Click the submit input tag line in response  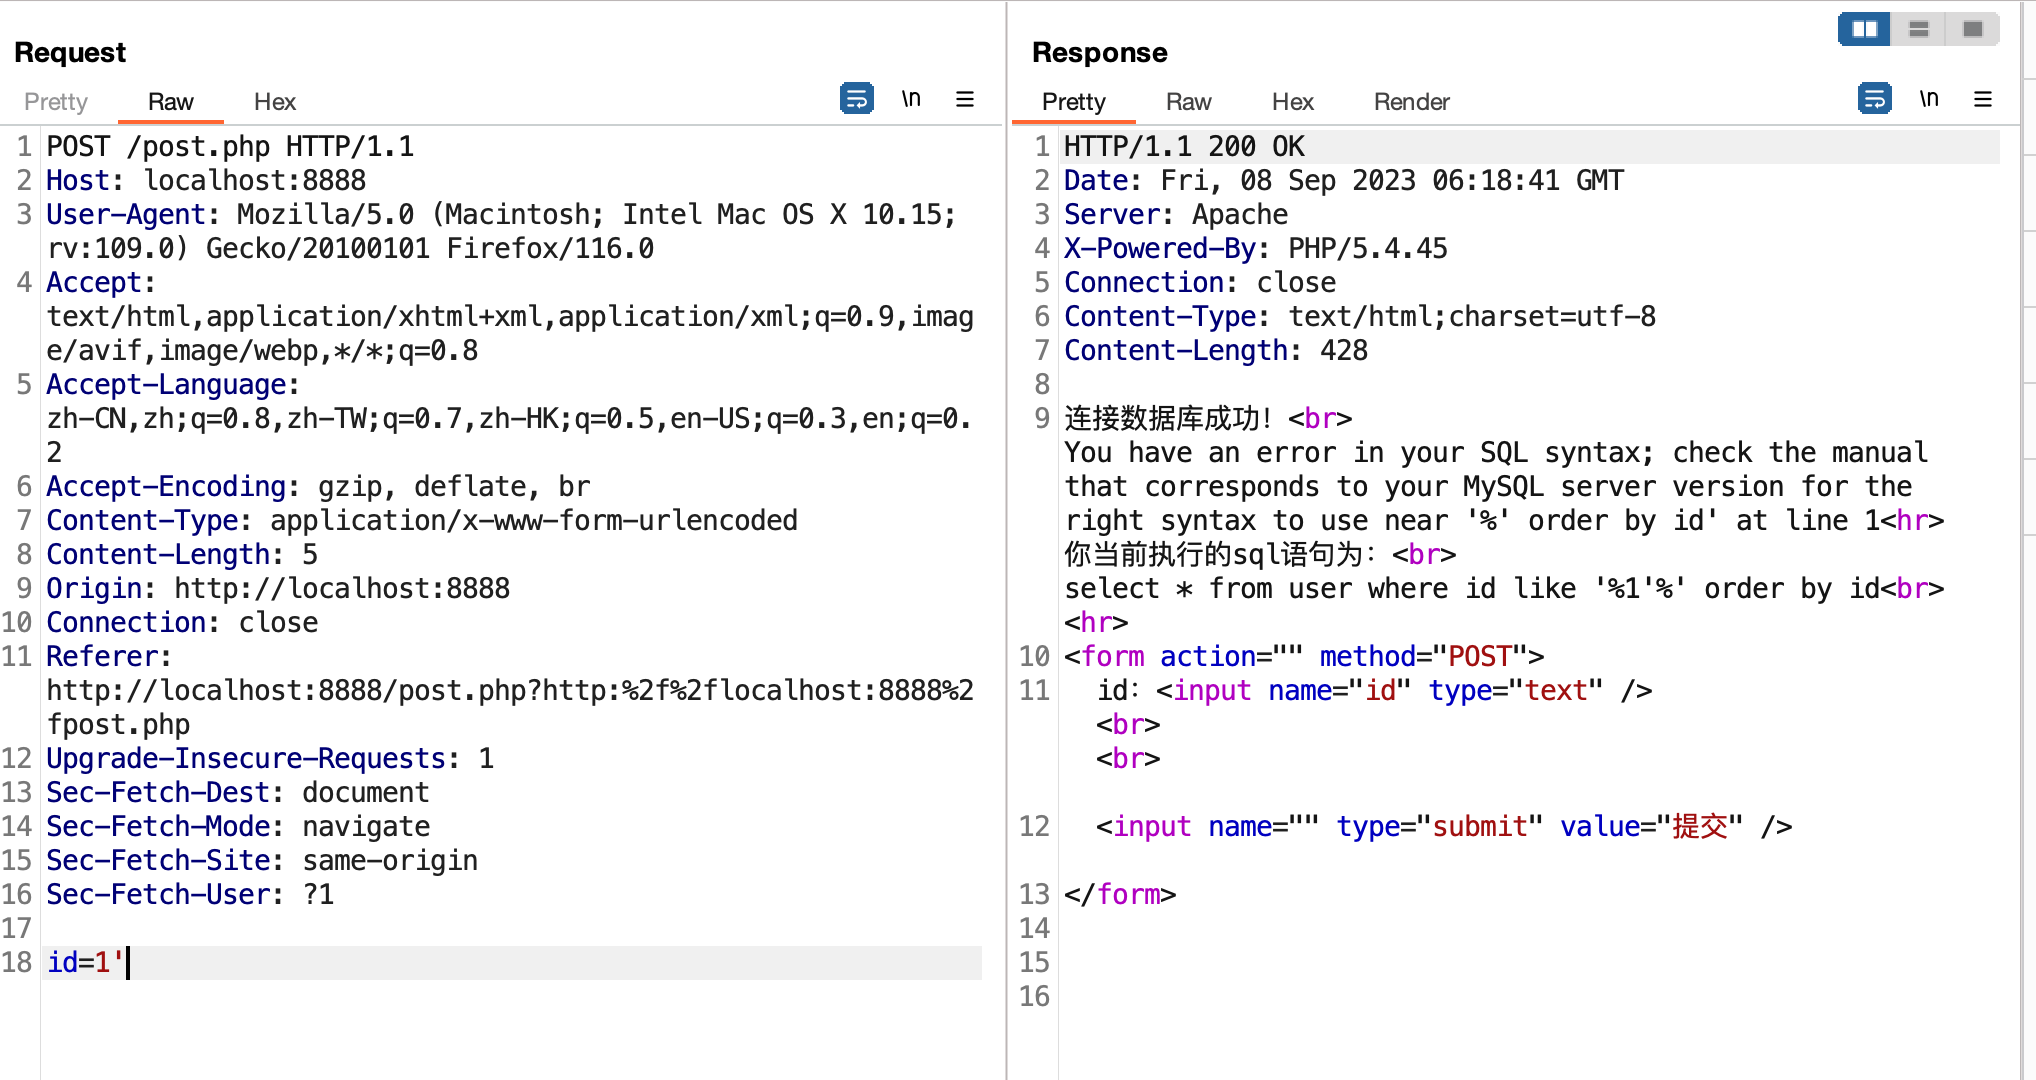1444,827
